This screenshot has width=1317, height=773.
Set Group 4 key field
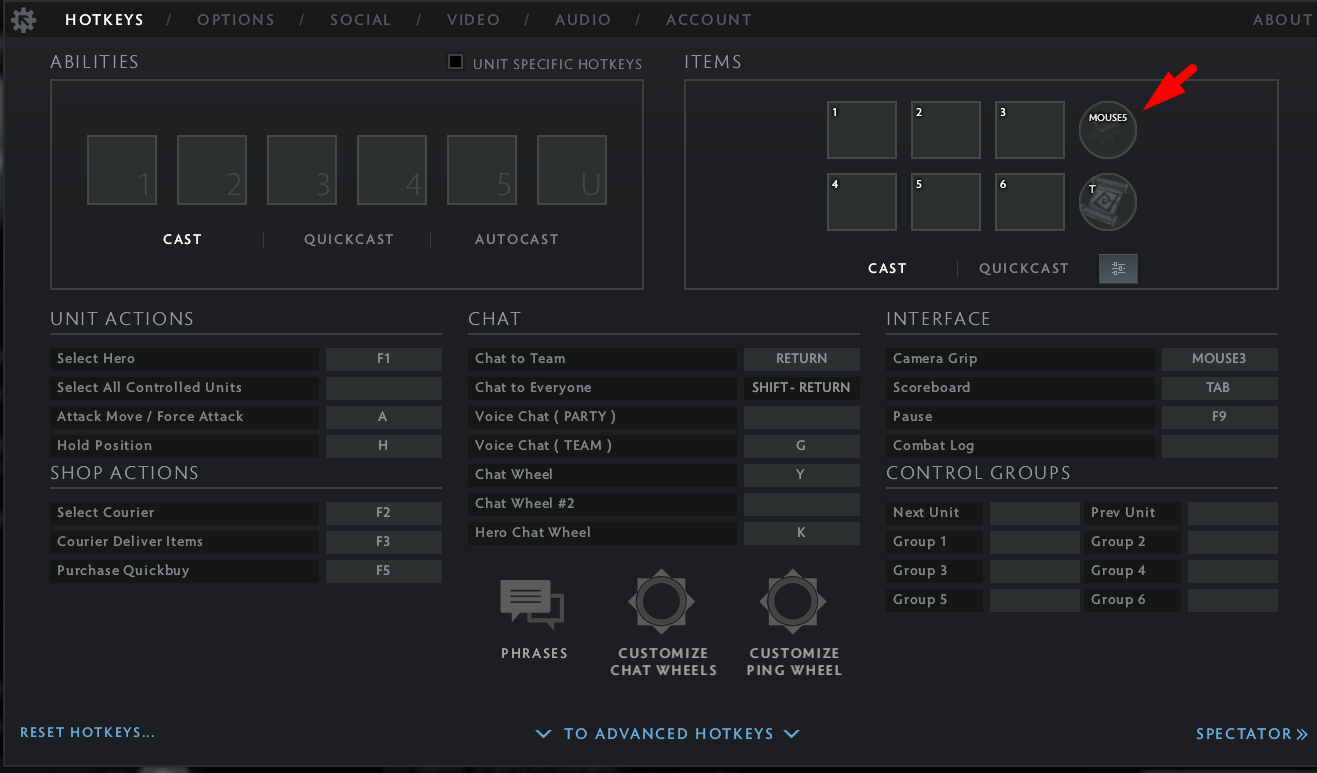click(1233, 571)
